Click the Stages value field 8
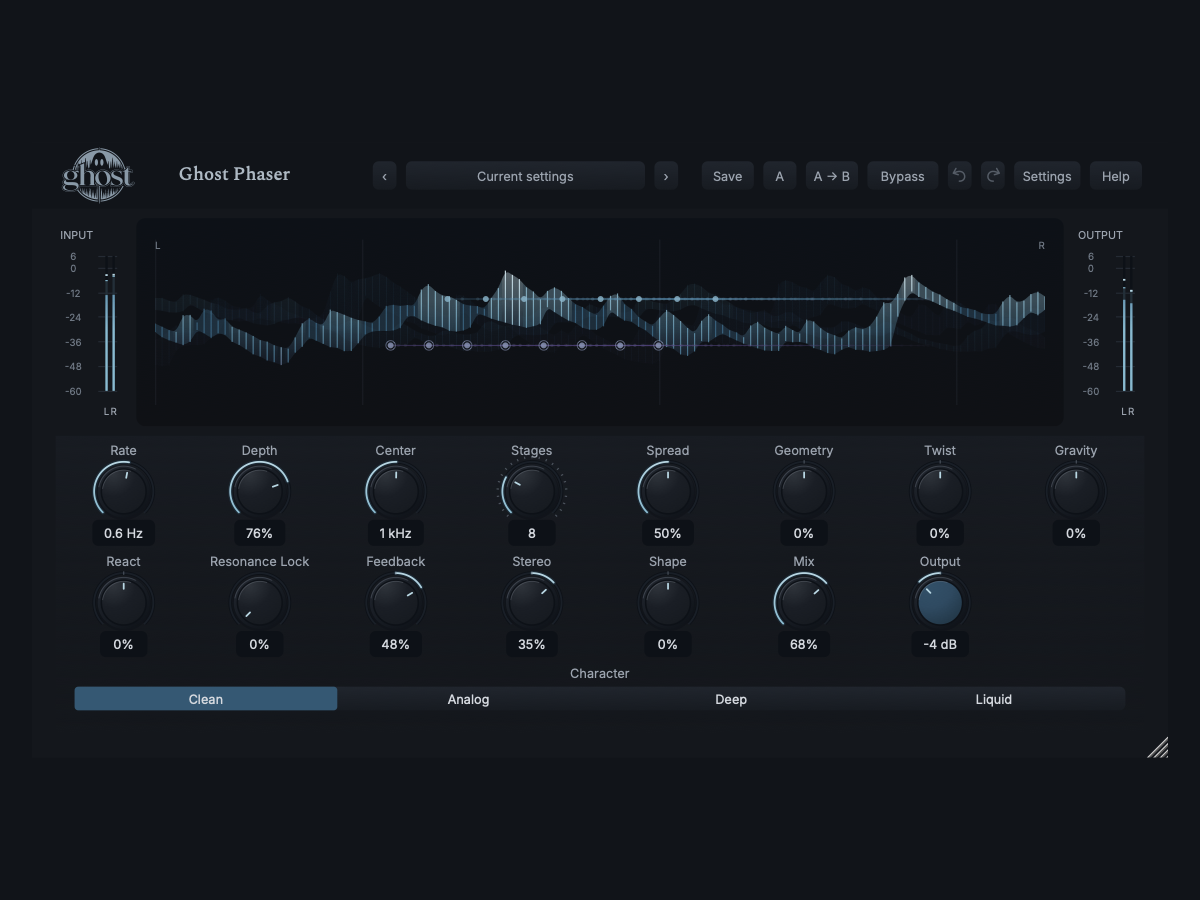Viewport: 1200px width, 900px height. click(531, 533)
